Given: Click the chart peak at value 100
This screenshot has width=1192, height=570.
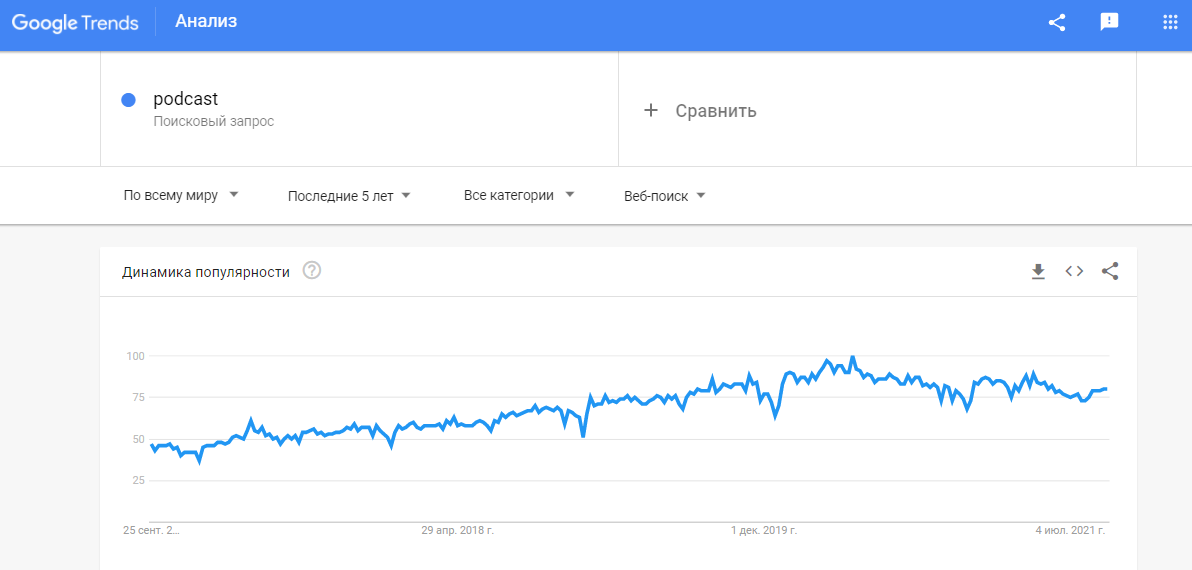Looking at the screenshot, I should (852, 357).
